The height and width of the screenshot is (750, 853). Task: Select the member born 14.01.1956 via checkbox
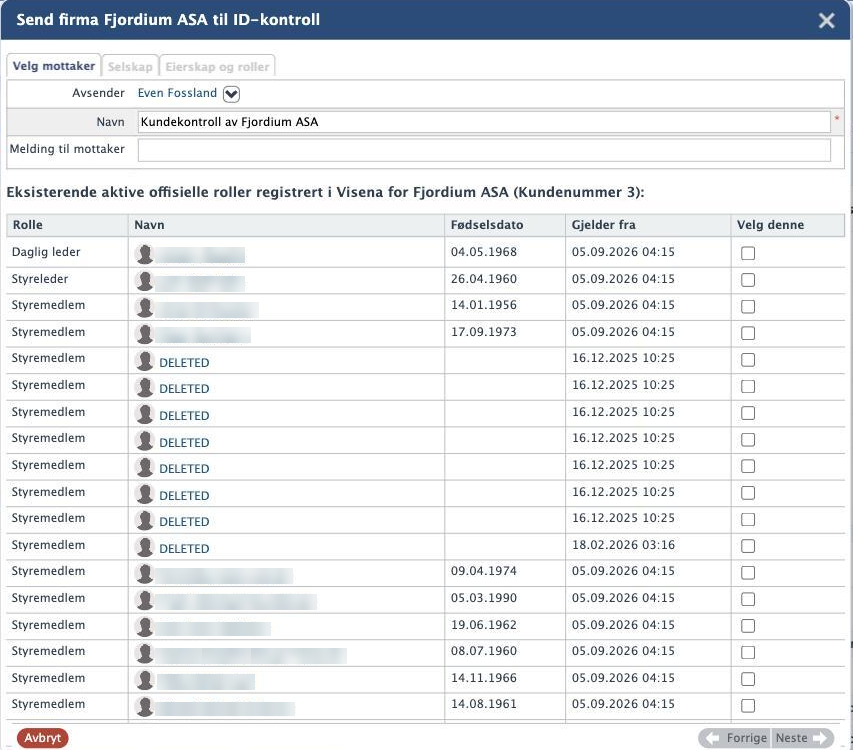(748, 306)
